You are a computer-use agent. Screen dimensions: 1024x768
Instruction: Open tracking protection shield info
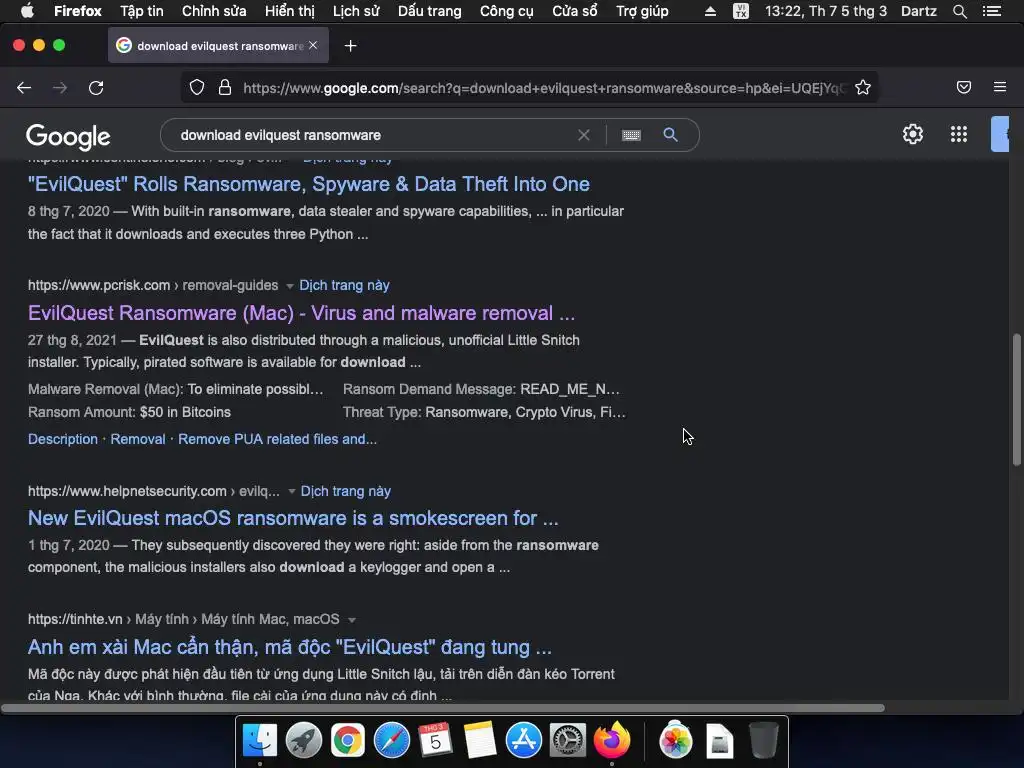click(x=197, y=88)
